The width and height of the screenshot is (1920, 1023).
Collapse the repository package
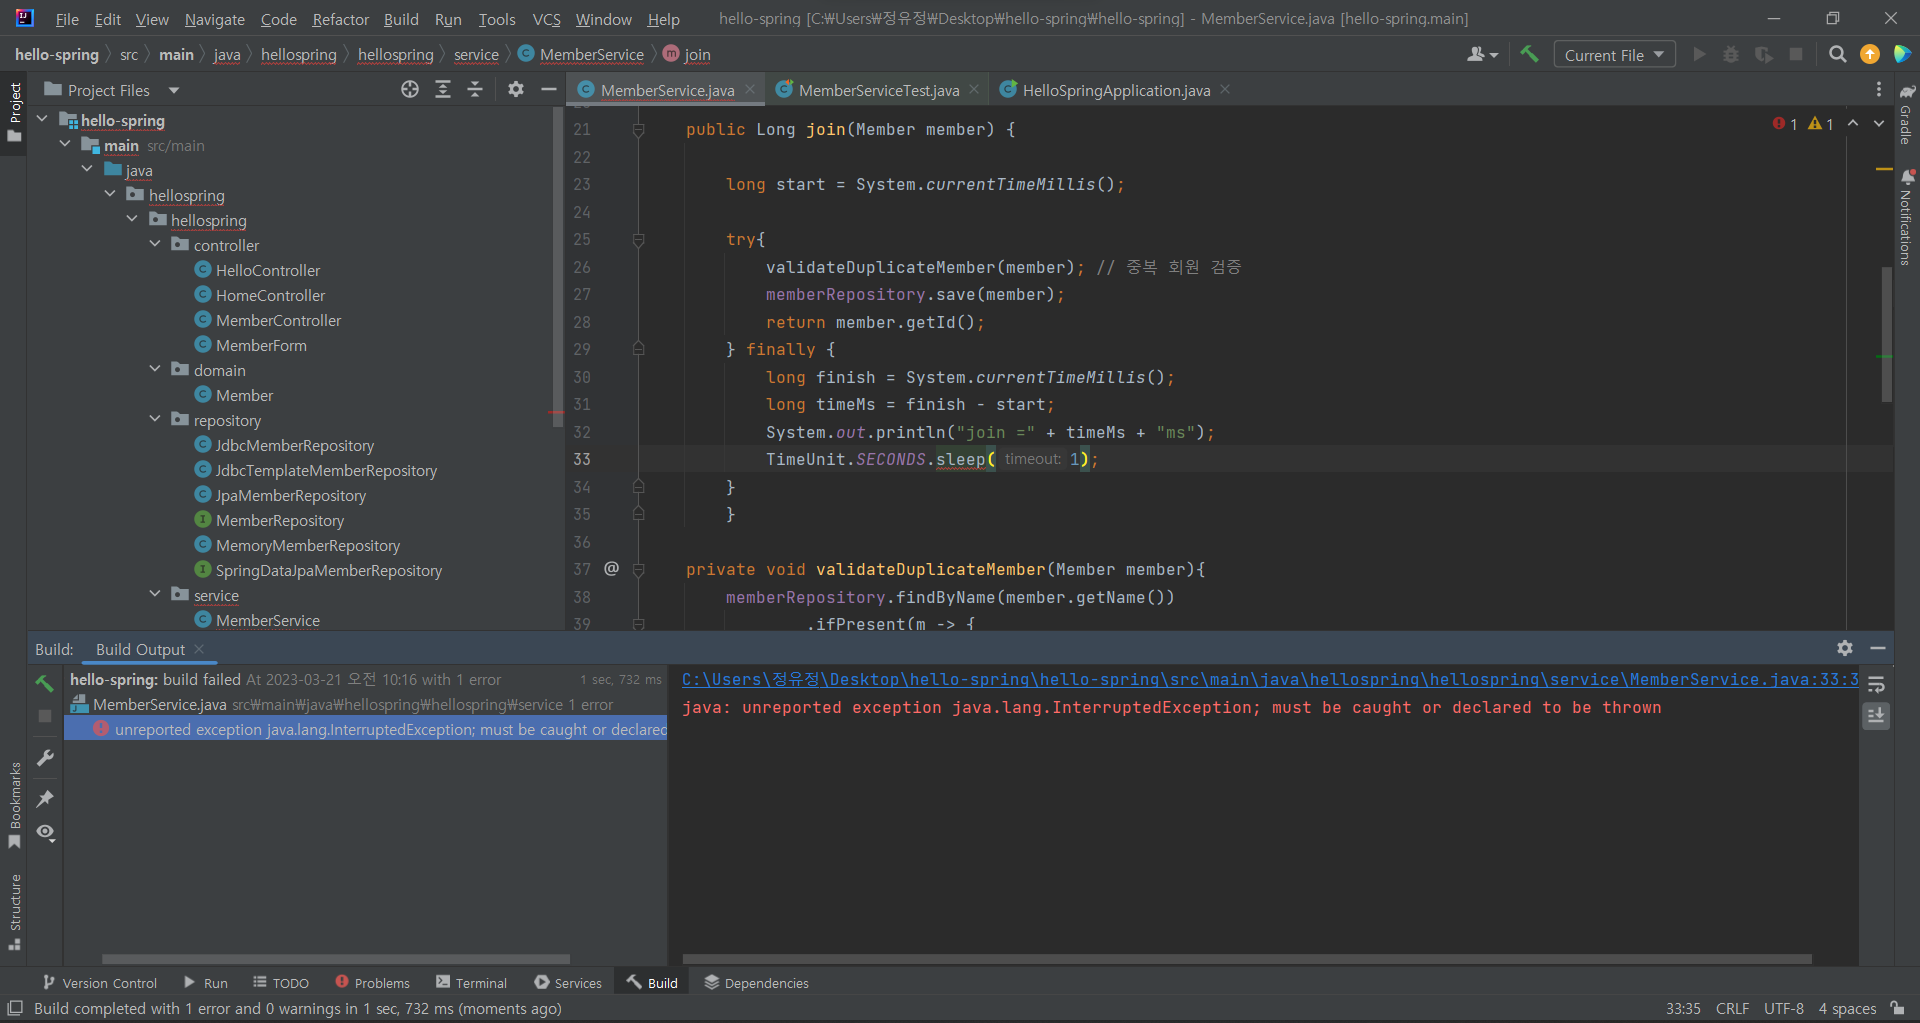click(x=155, y=419)
